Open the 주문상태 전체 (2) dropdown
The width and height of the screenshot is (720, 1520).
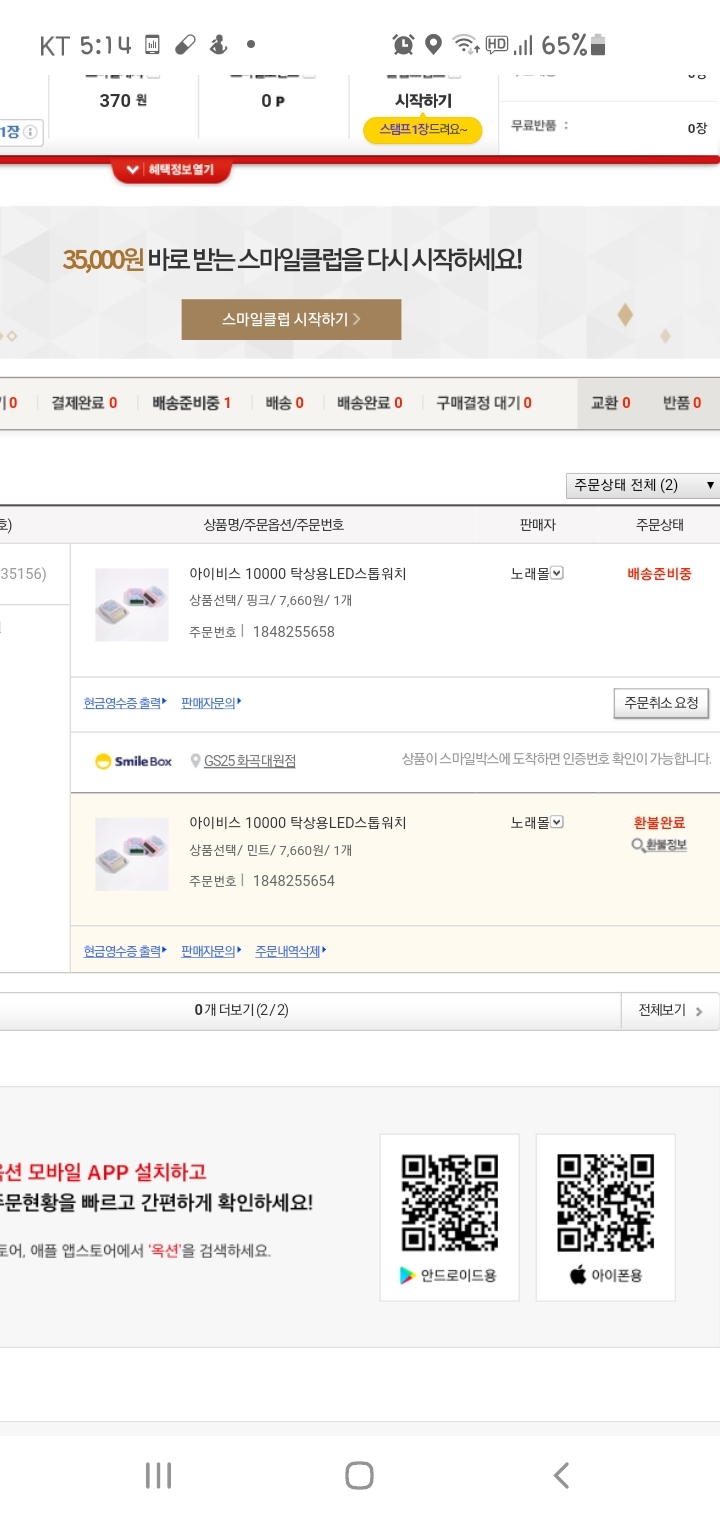tap(642, 485)
